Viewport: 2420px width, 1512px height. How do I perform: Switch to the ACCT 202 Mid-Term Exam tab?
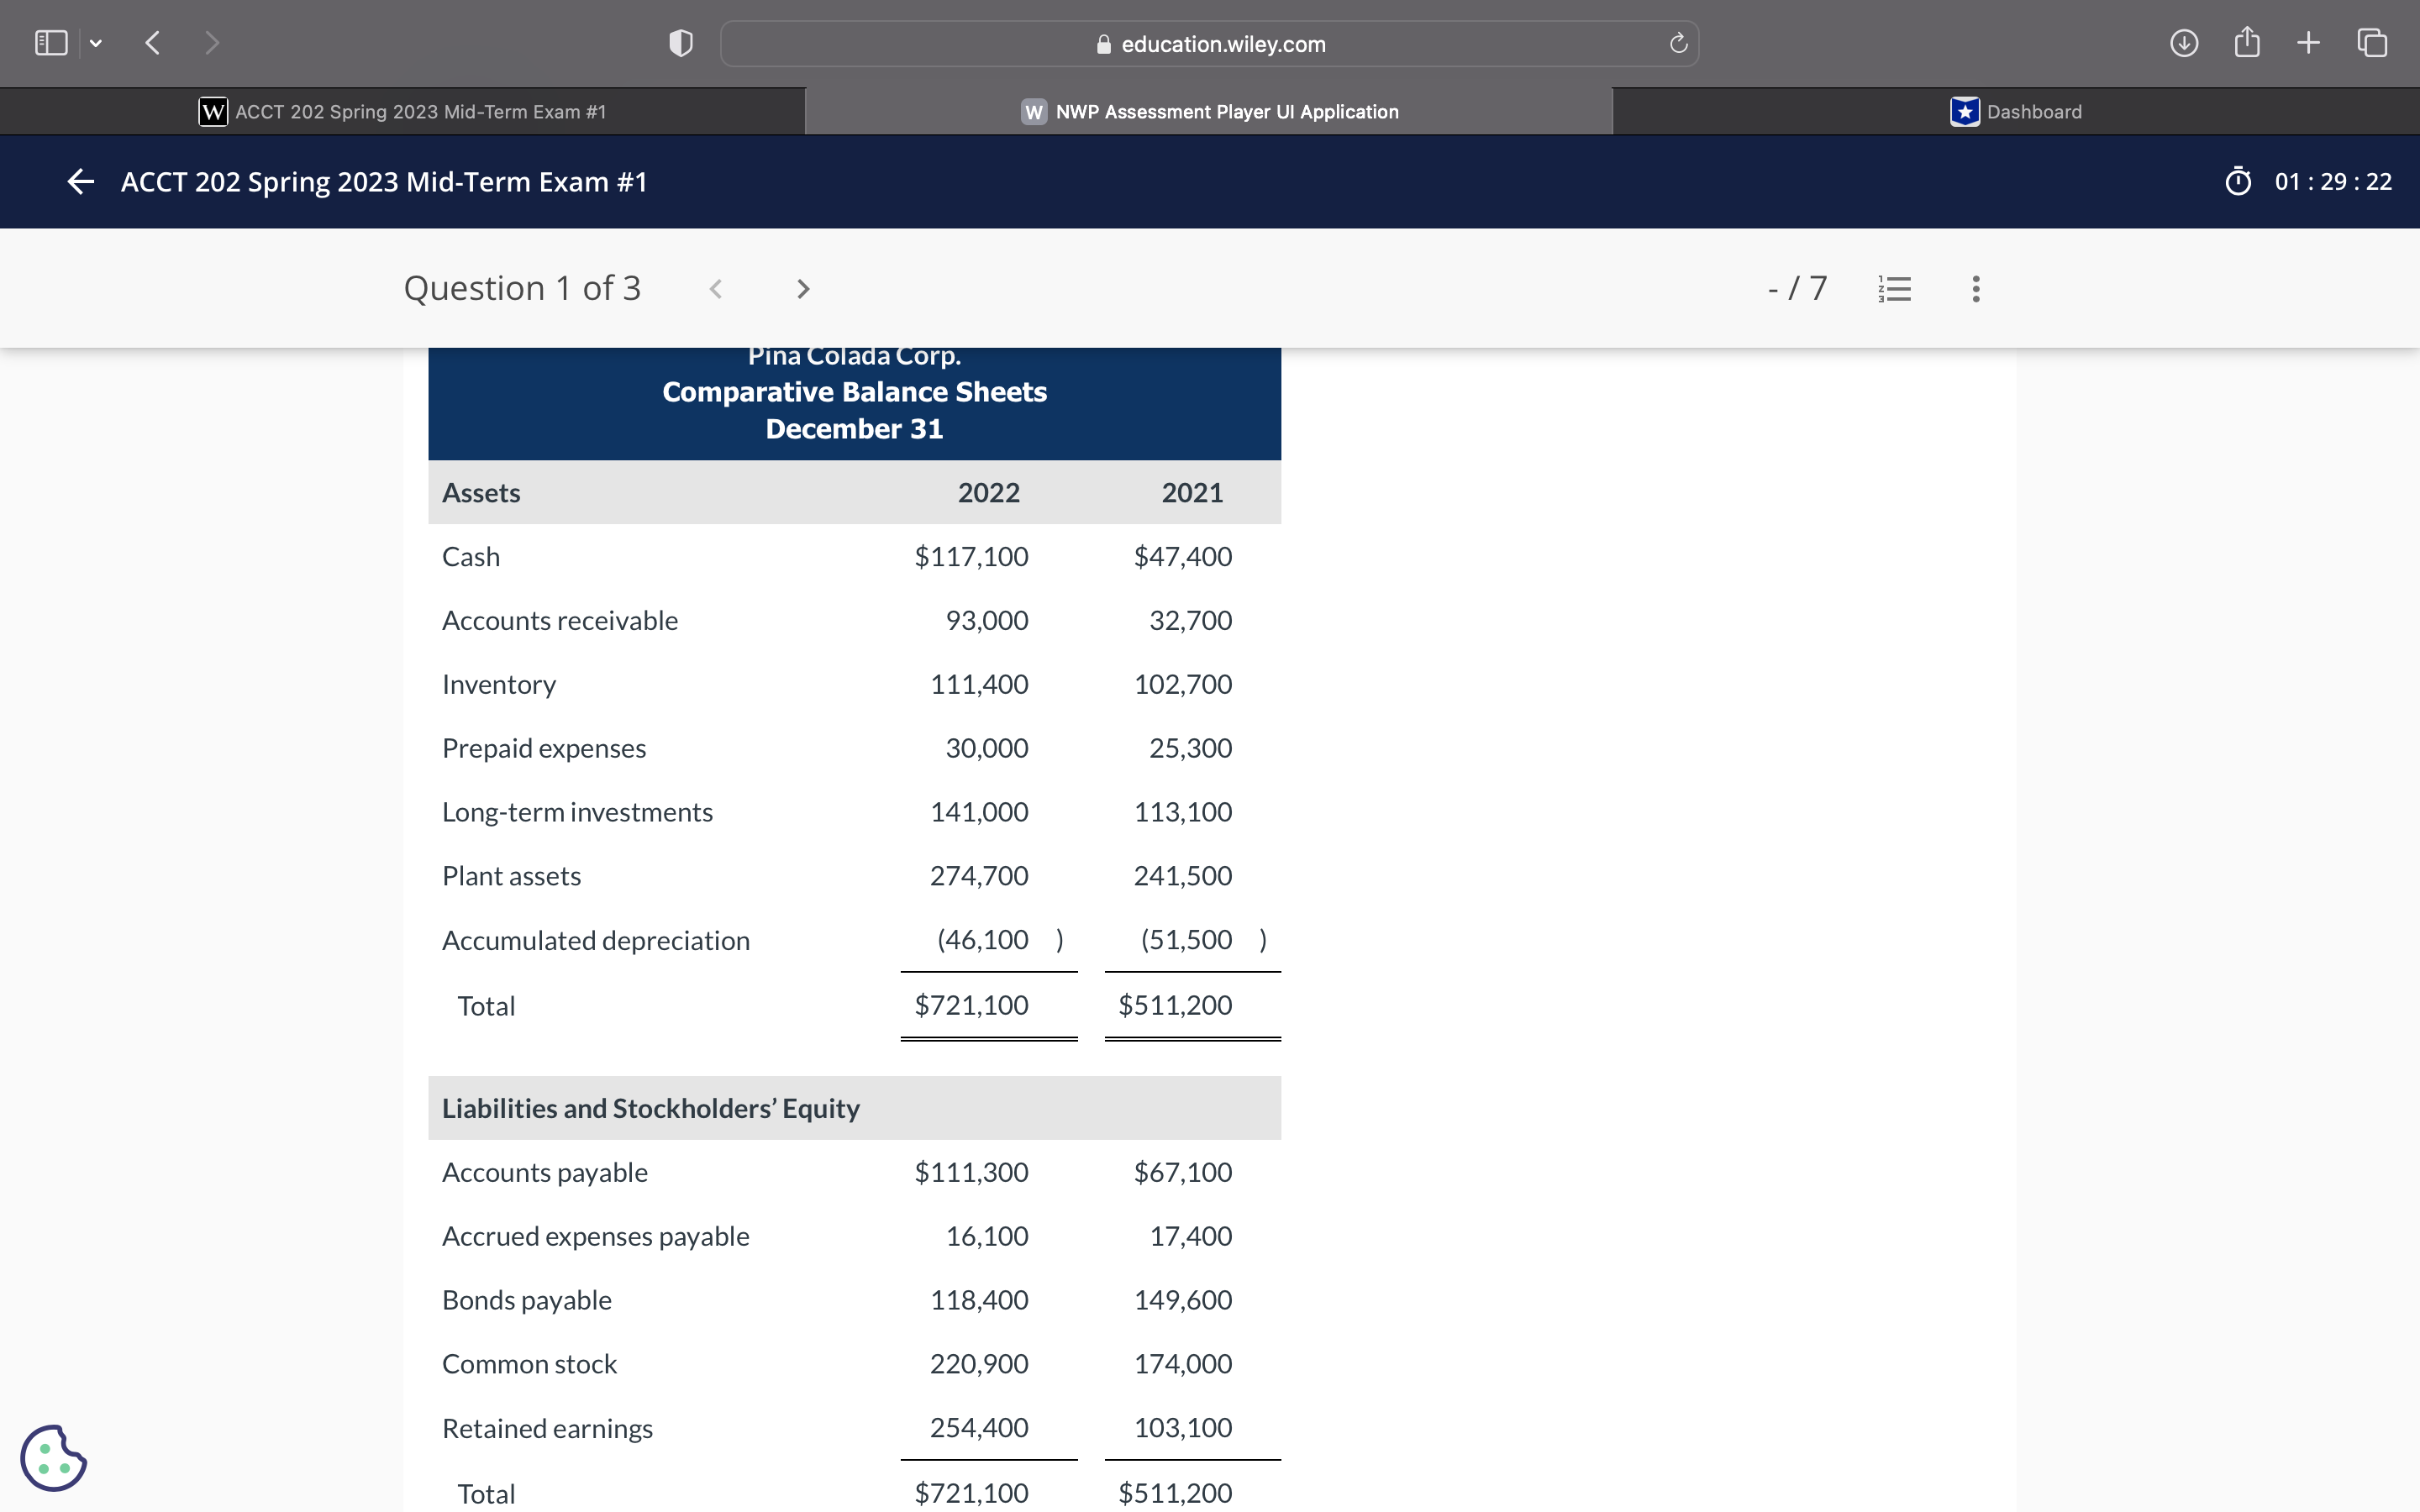[x=403, y=112]
